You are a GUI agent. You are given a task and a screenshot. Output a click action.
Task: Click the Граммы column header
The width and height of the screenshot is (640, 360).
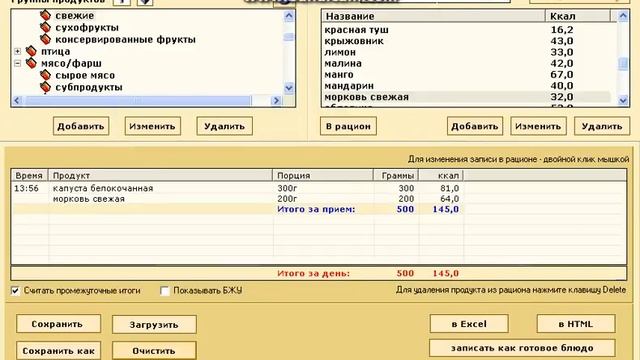(396, 176)
